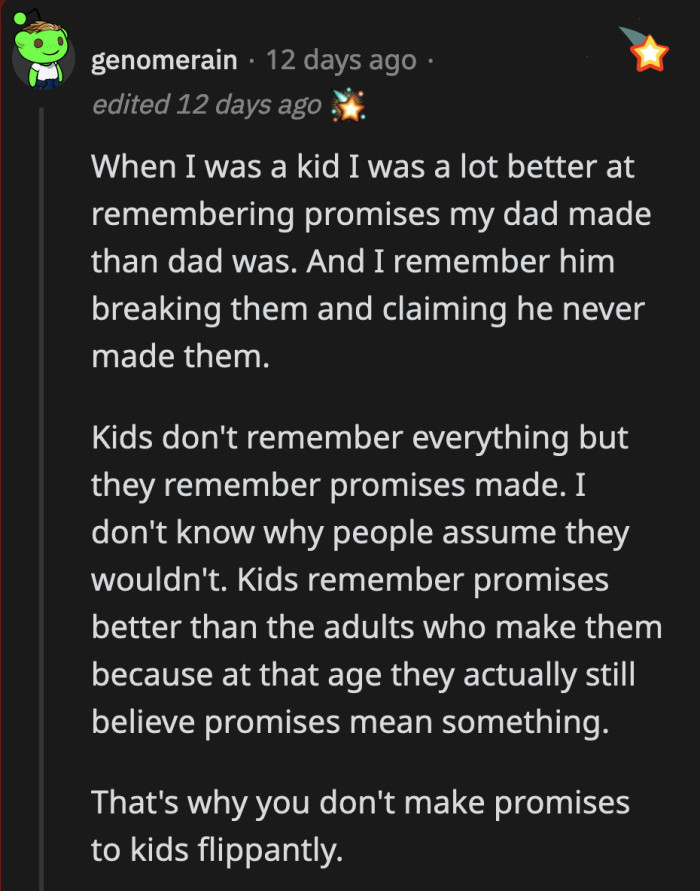The width and height of the screenshot is (700, 891).
Task: Click the final line "to kids flippantly."
Action: click(217, 851)
